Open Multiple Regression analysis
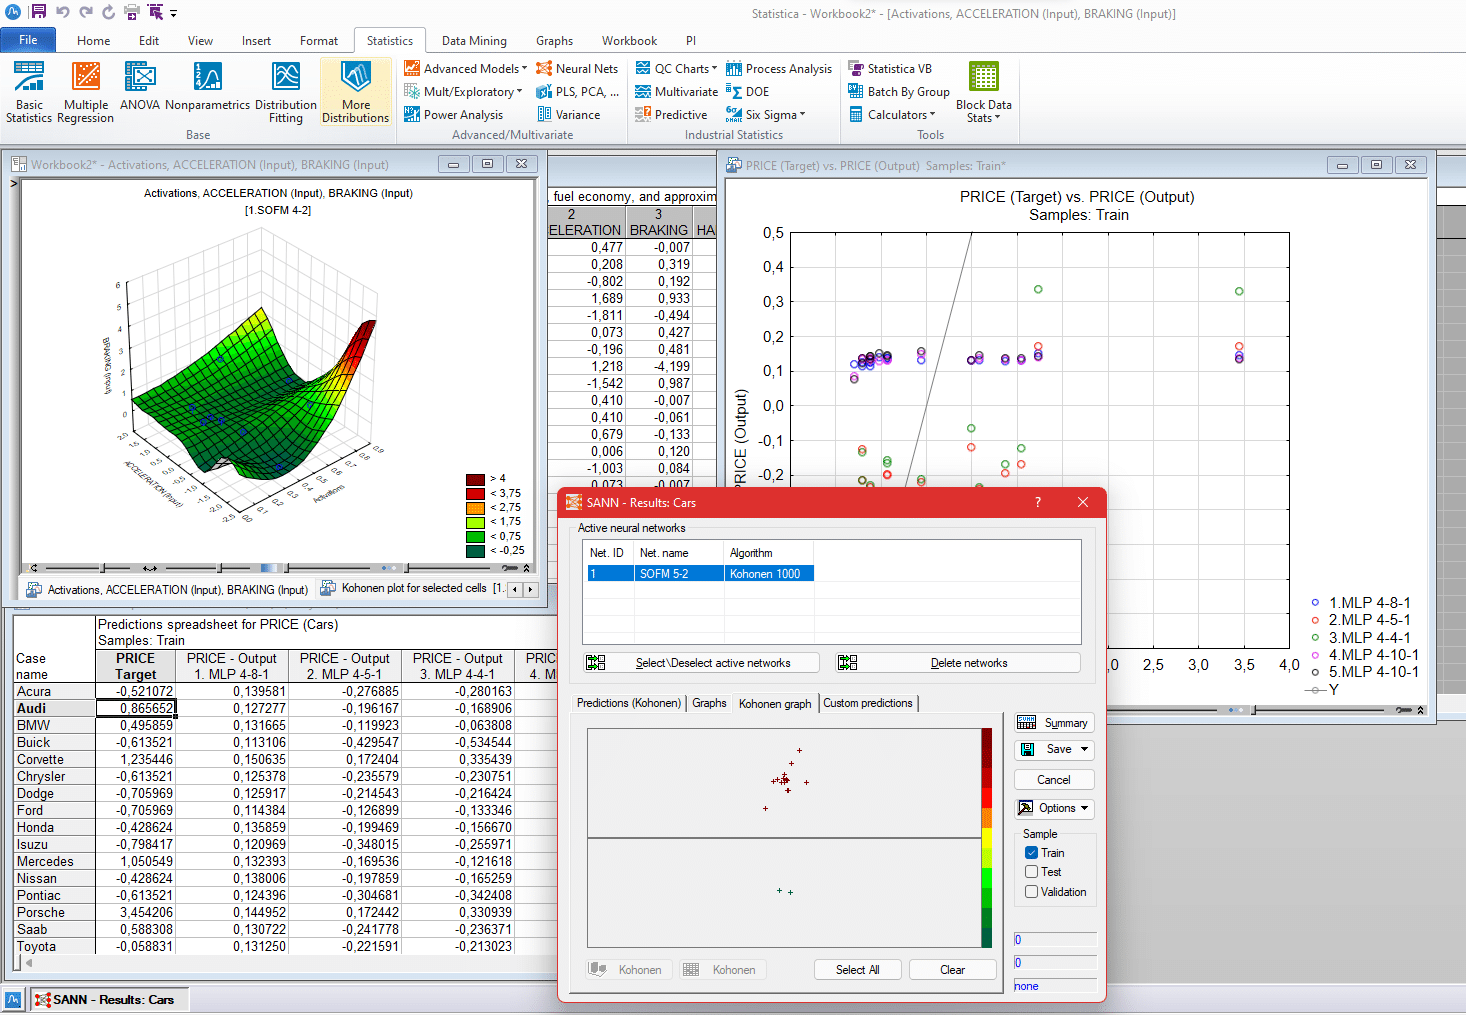This screenshot has height=1015, width=1466. [86, 92]
